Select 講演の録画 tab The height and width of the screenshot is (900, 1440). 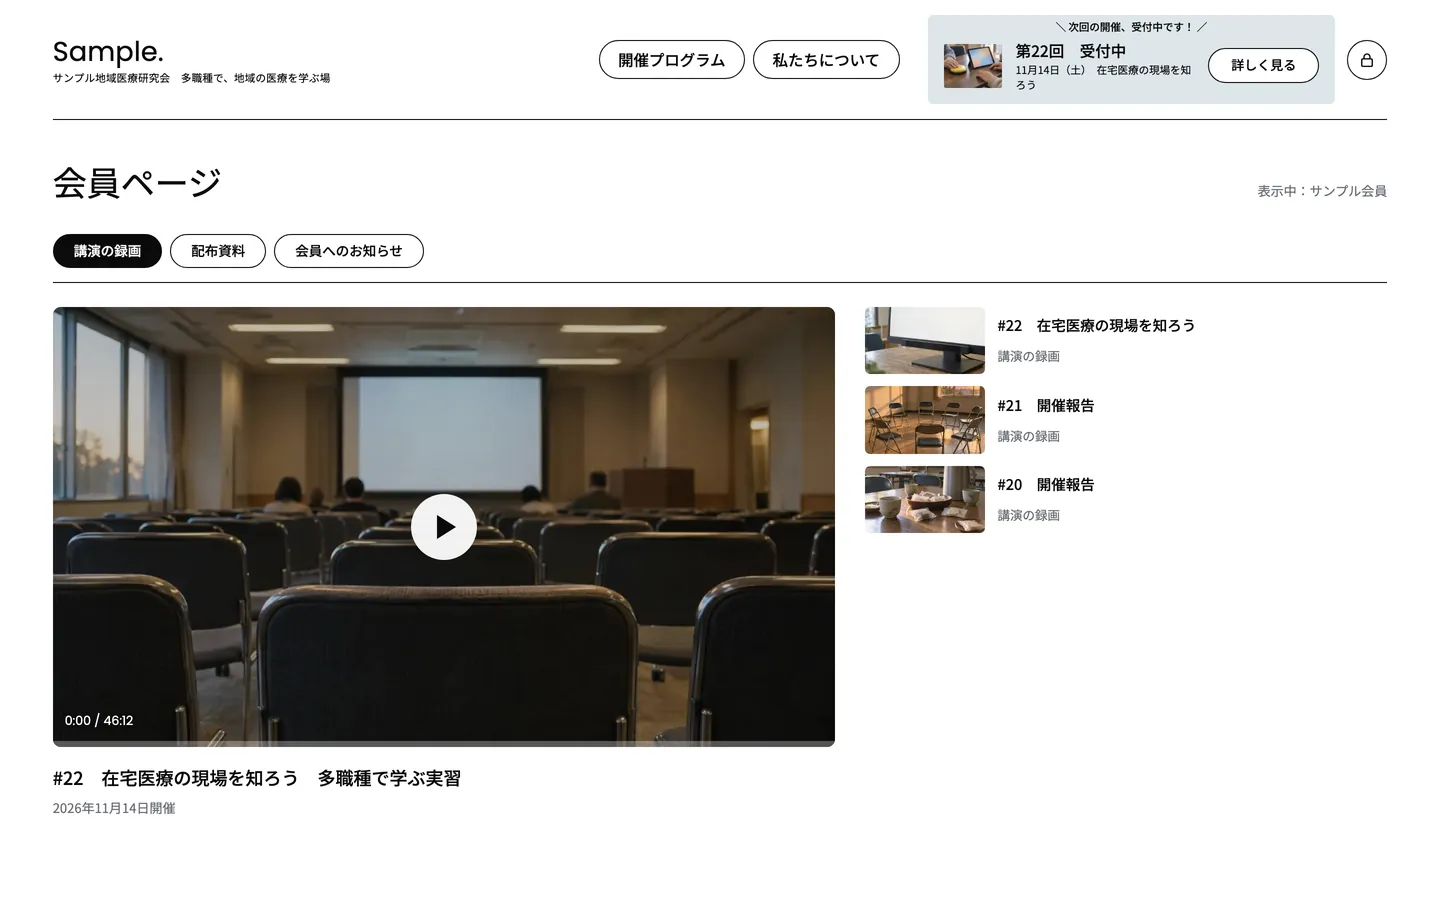click(107, 251)
